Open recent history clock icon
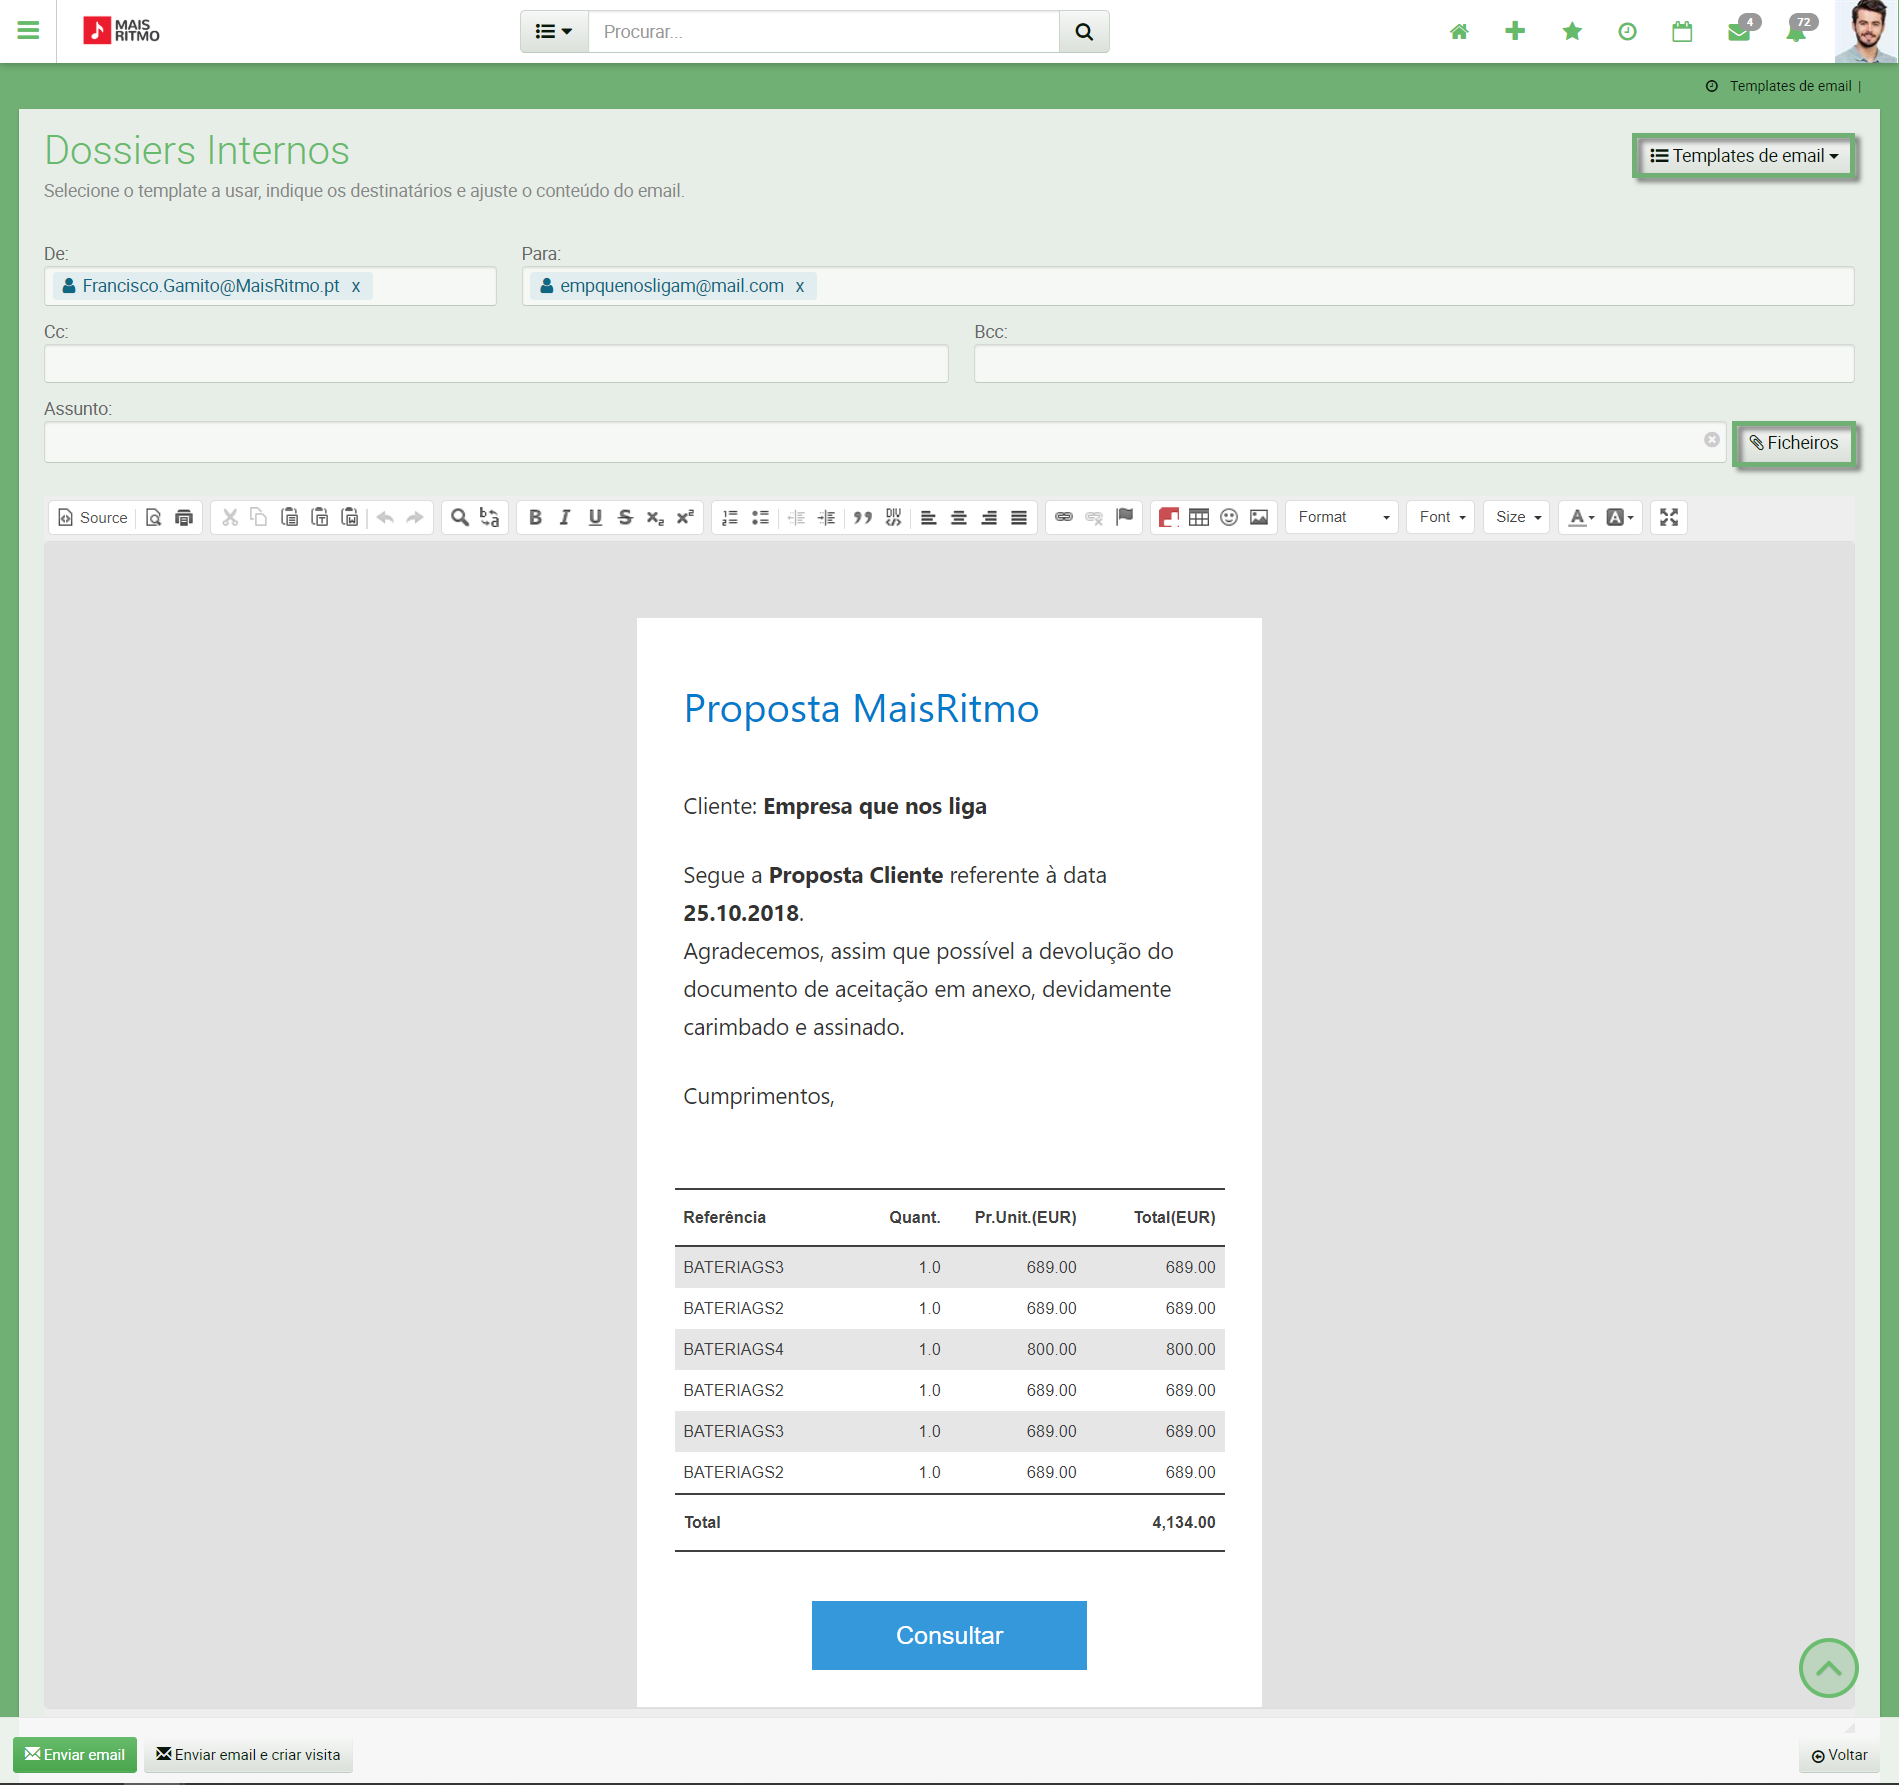Screen dimensions: 1899x1785 [x=1627, y=32]
